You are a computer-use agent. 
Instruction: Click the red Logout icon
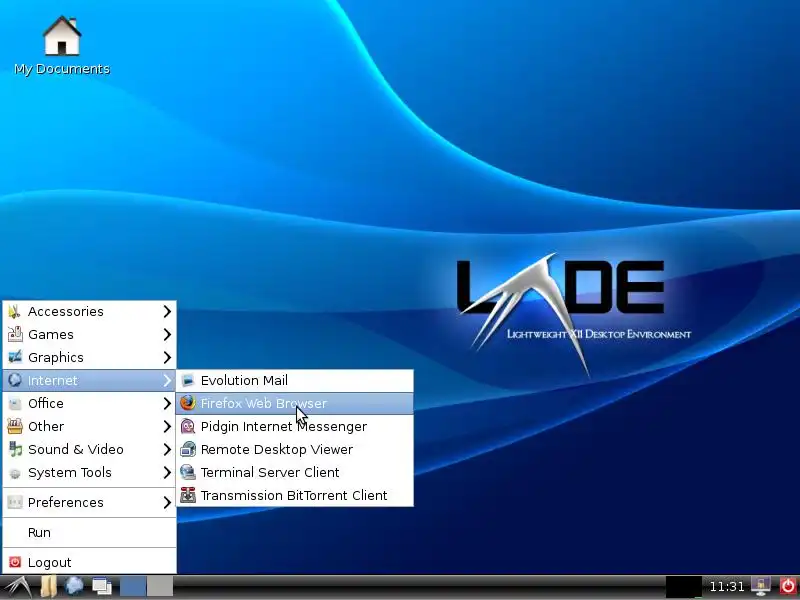[x=15, y=562]
